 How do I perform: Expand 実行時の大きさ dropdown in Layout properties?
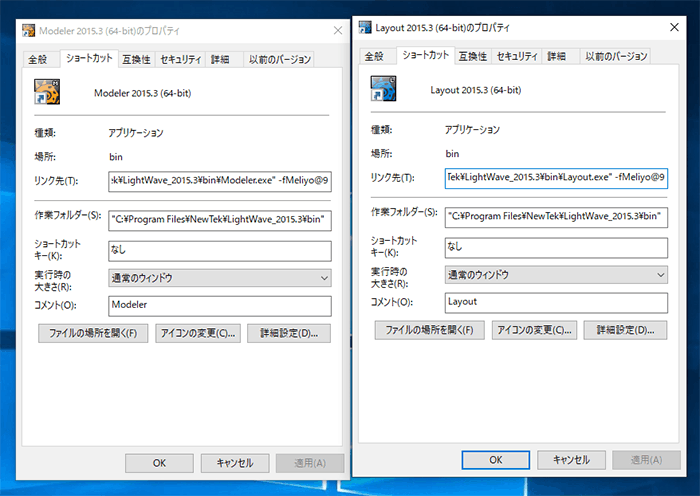click(x=556, y=275)
